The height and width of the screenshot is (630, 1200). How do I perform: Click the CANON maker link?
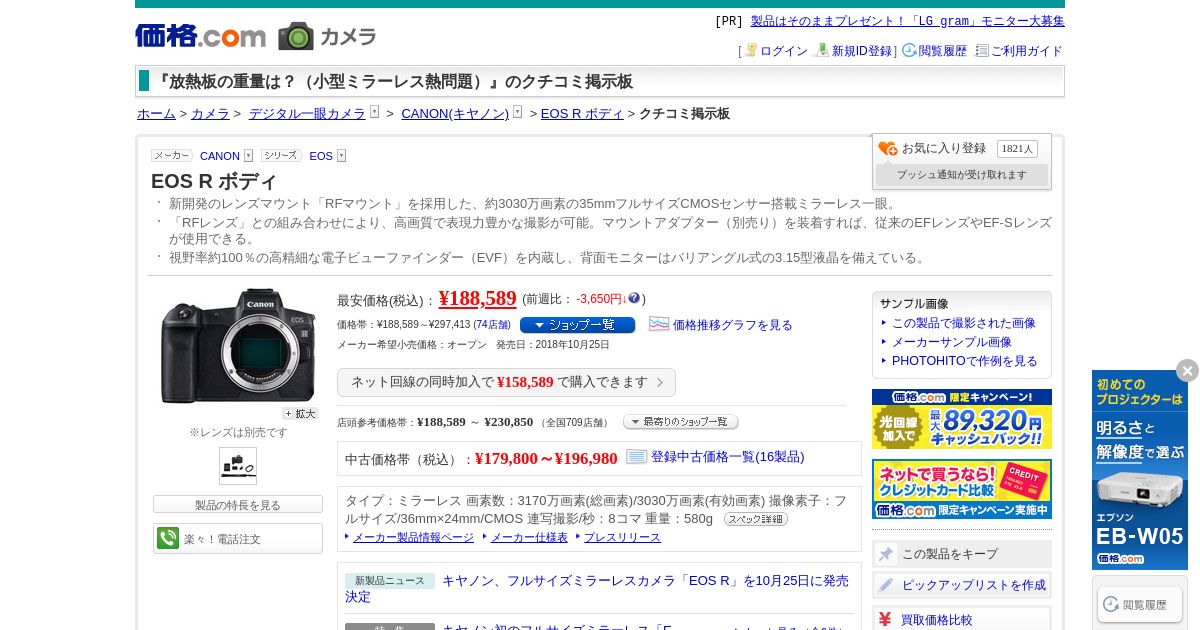tap(220, 156)
